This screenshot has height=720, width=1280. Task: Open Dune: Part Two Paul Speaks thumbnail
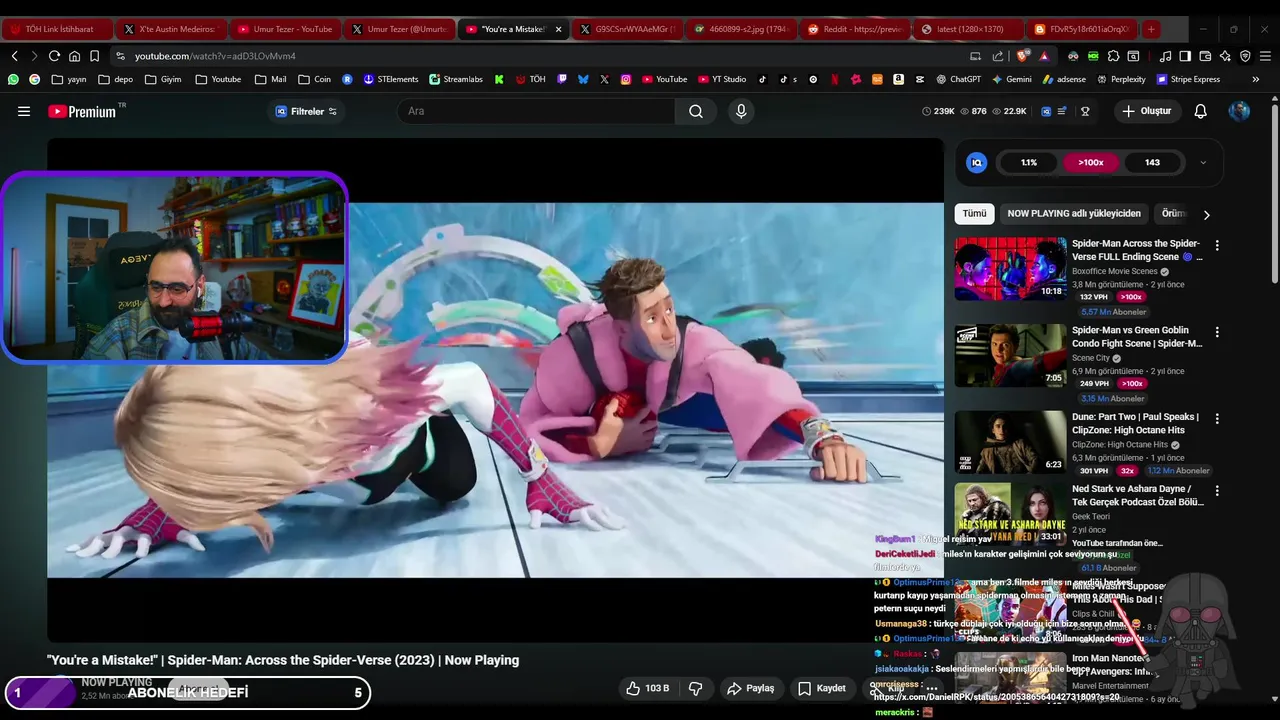click(x=1010, y=441)
